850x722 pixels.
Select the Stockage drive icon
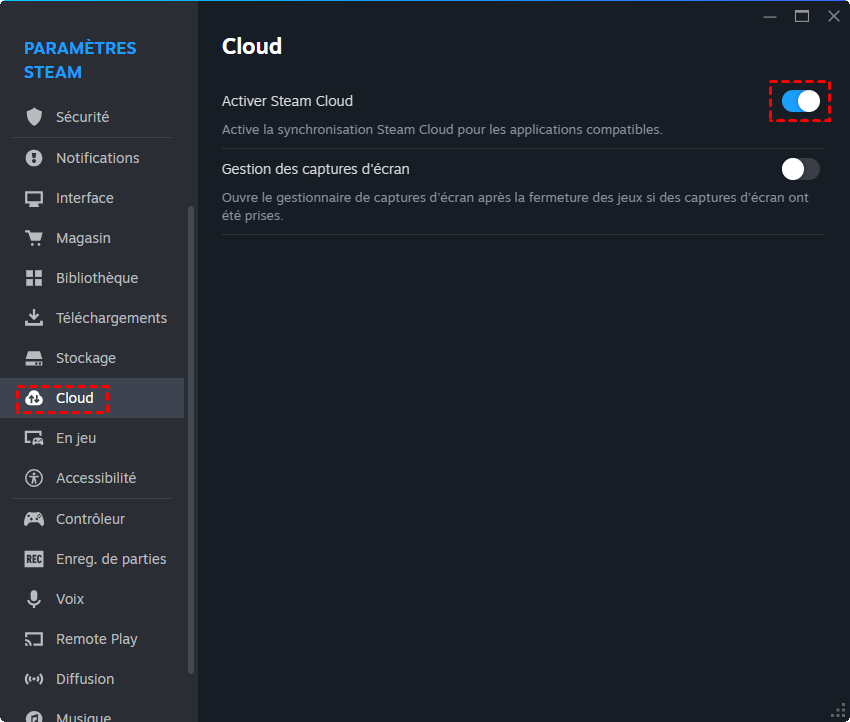coord(35,358)
